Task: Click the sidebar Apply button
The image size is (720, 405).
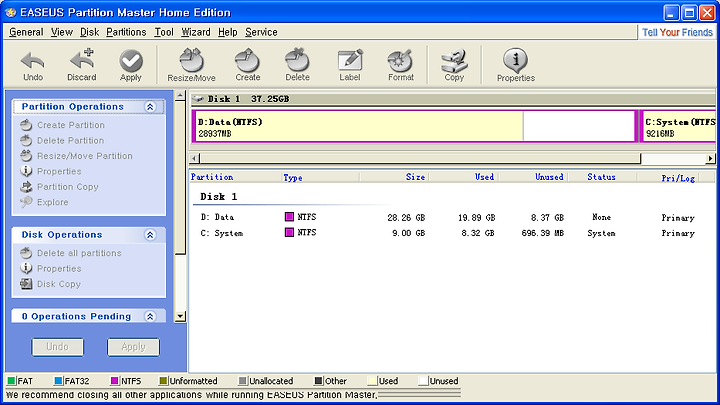Action: 133,347
